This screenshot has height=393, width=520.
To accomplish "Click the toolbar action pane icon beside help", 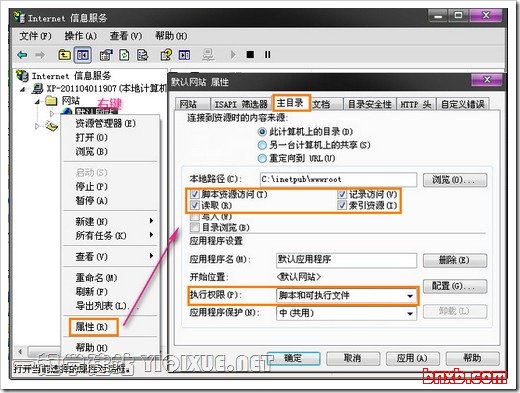I will (184, 55).
